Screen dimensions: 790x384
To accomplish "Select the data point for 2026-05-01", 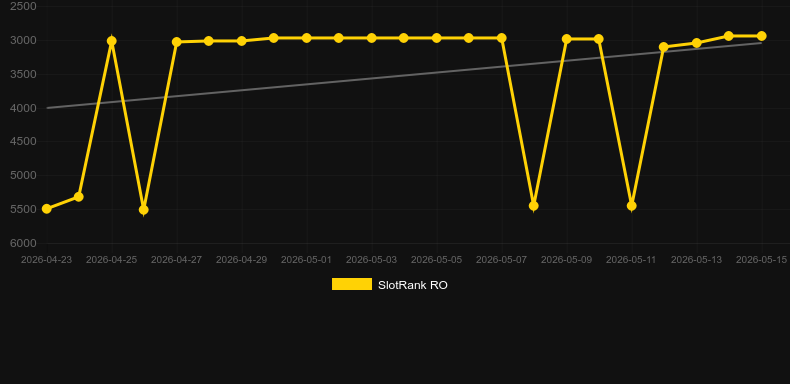I will click(306, 38).
